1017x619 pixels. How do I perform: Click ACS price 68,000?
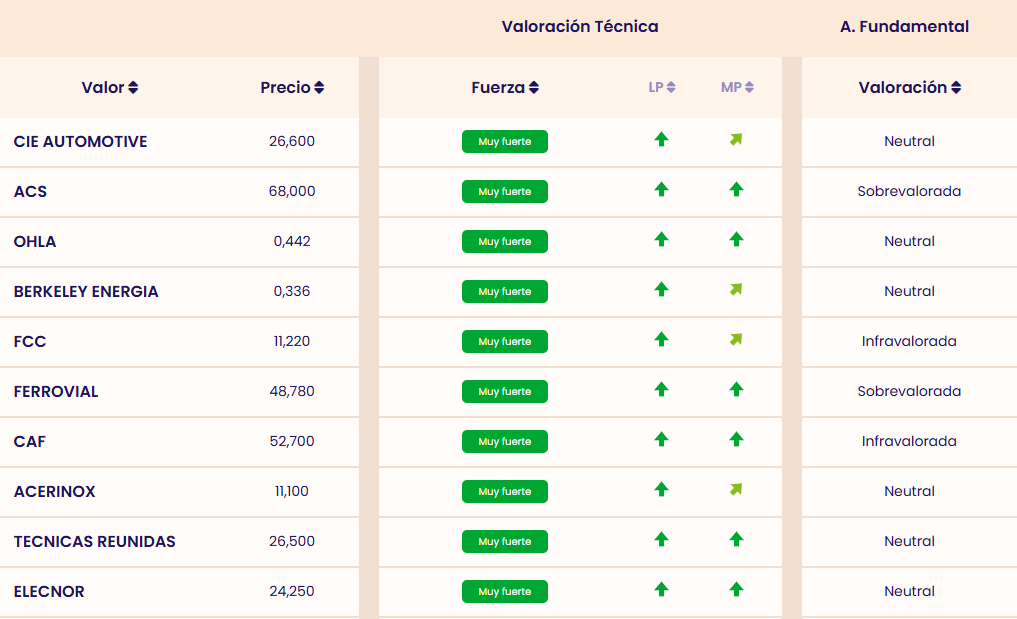[x=292, y=192]
